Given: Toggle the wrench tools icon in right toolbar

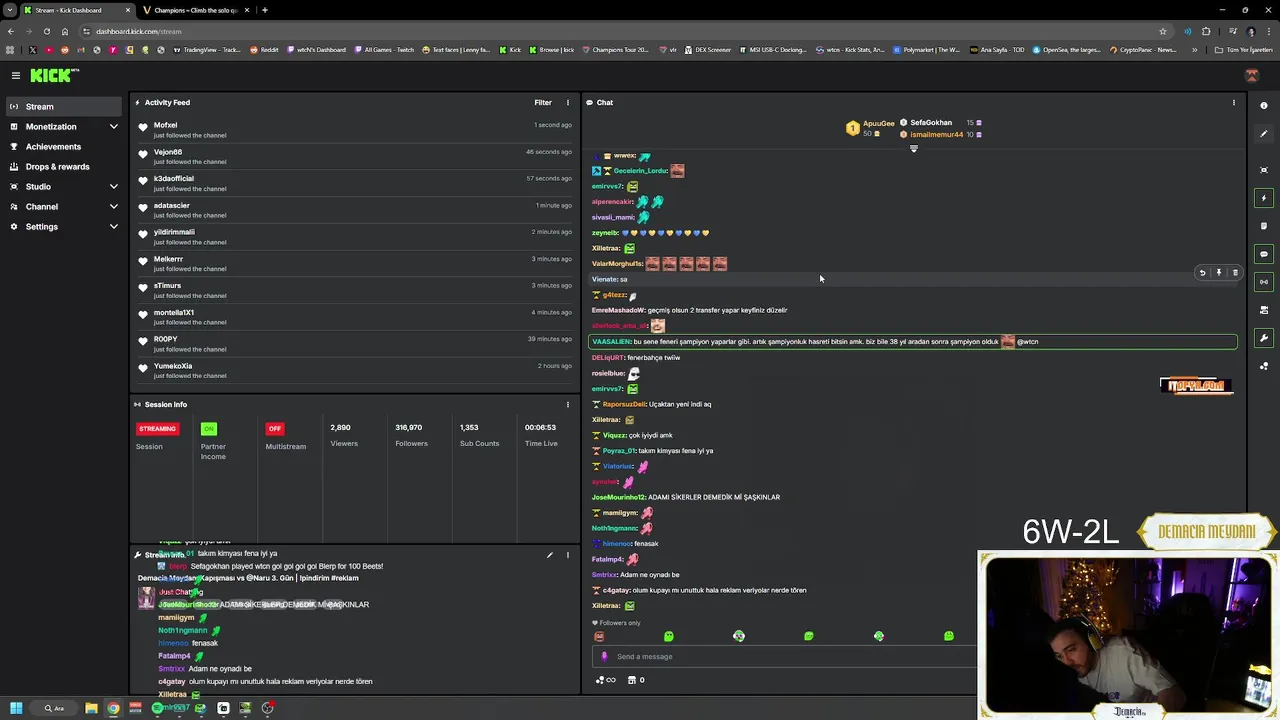Looking at the screenshot, I should (1264, 338).
